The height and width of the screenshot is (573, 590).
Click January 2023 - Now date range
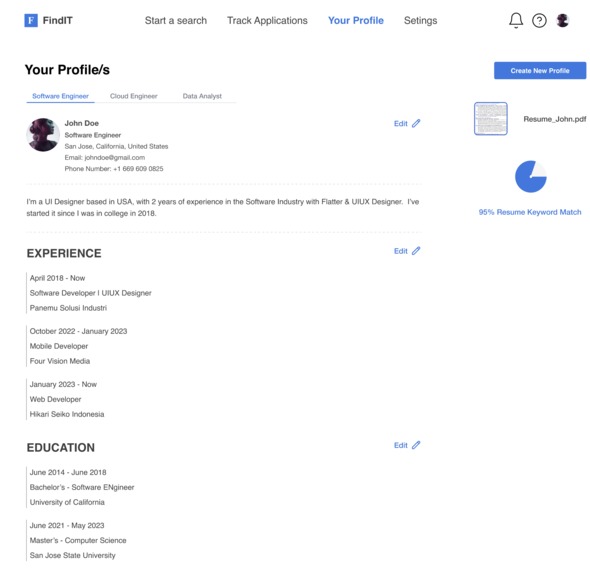click(63, 384)
